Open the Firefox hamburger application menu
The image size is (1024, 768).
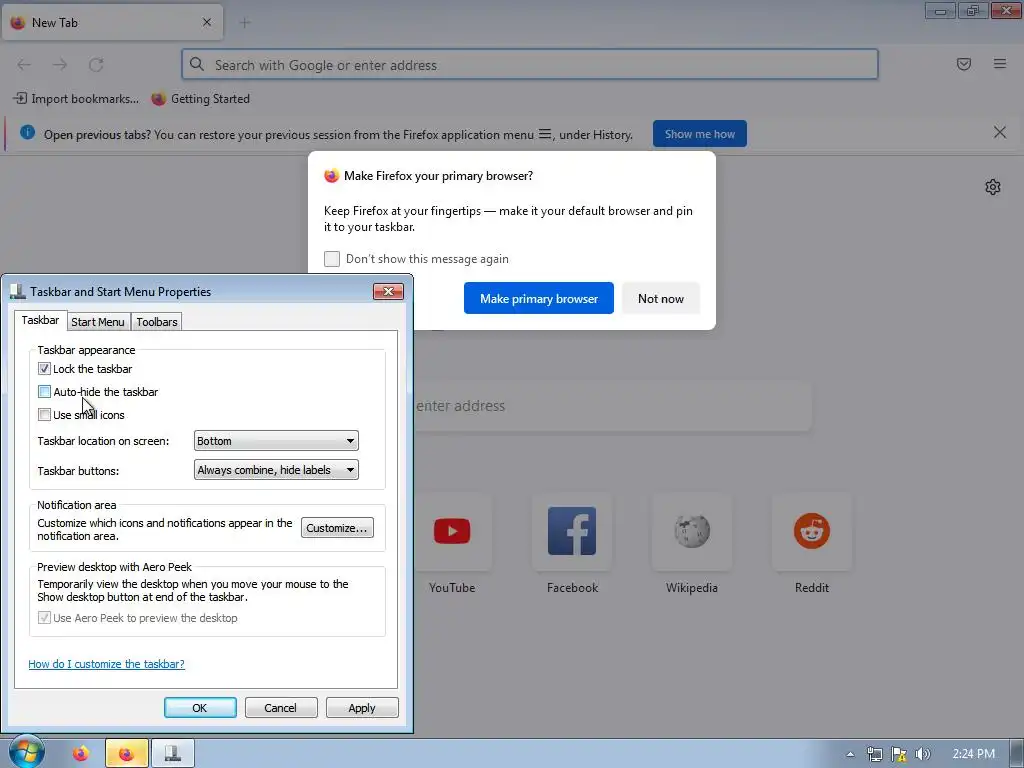(x=1000, y=64)
